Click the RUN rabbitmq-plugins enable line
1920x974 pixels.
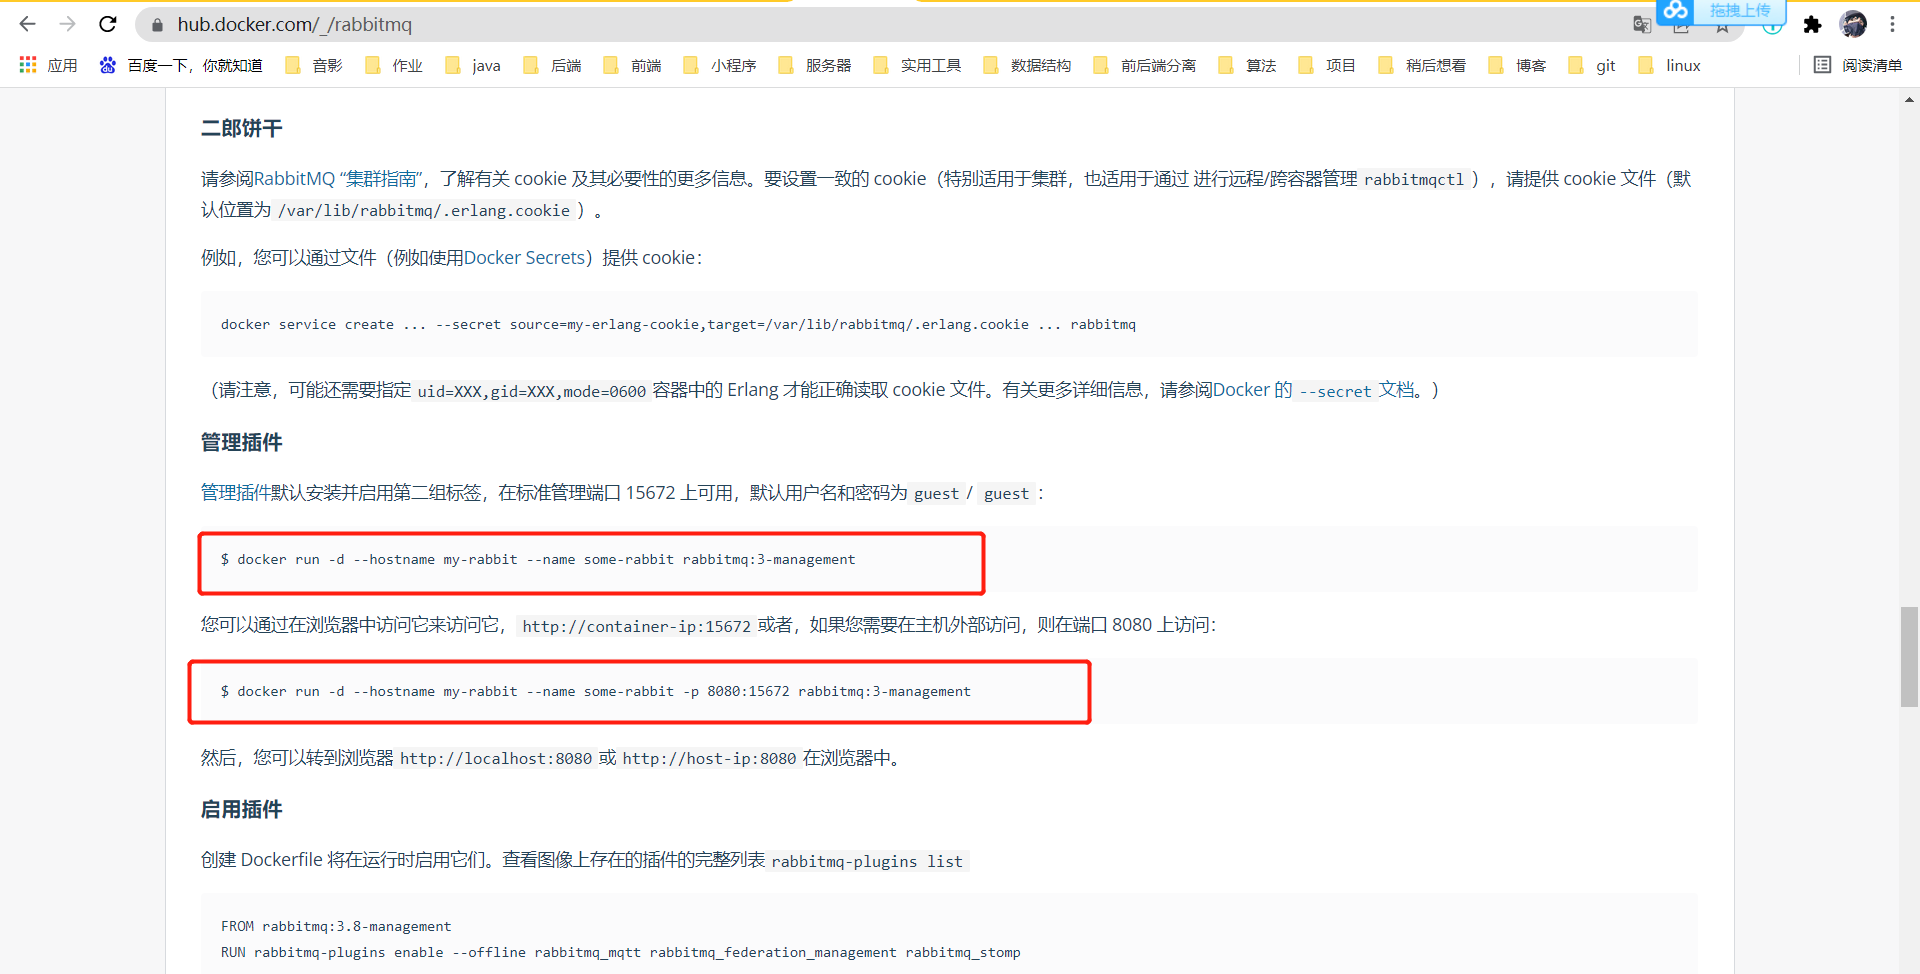pyautogui.click(x=621, y=952)
